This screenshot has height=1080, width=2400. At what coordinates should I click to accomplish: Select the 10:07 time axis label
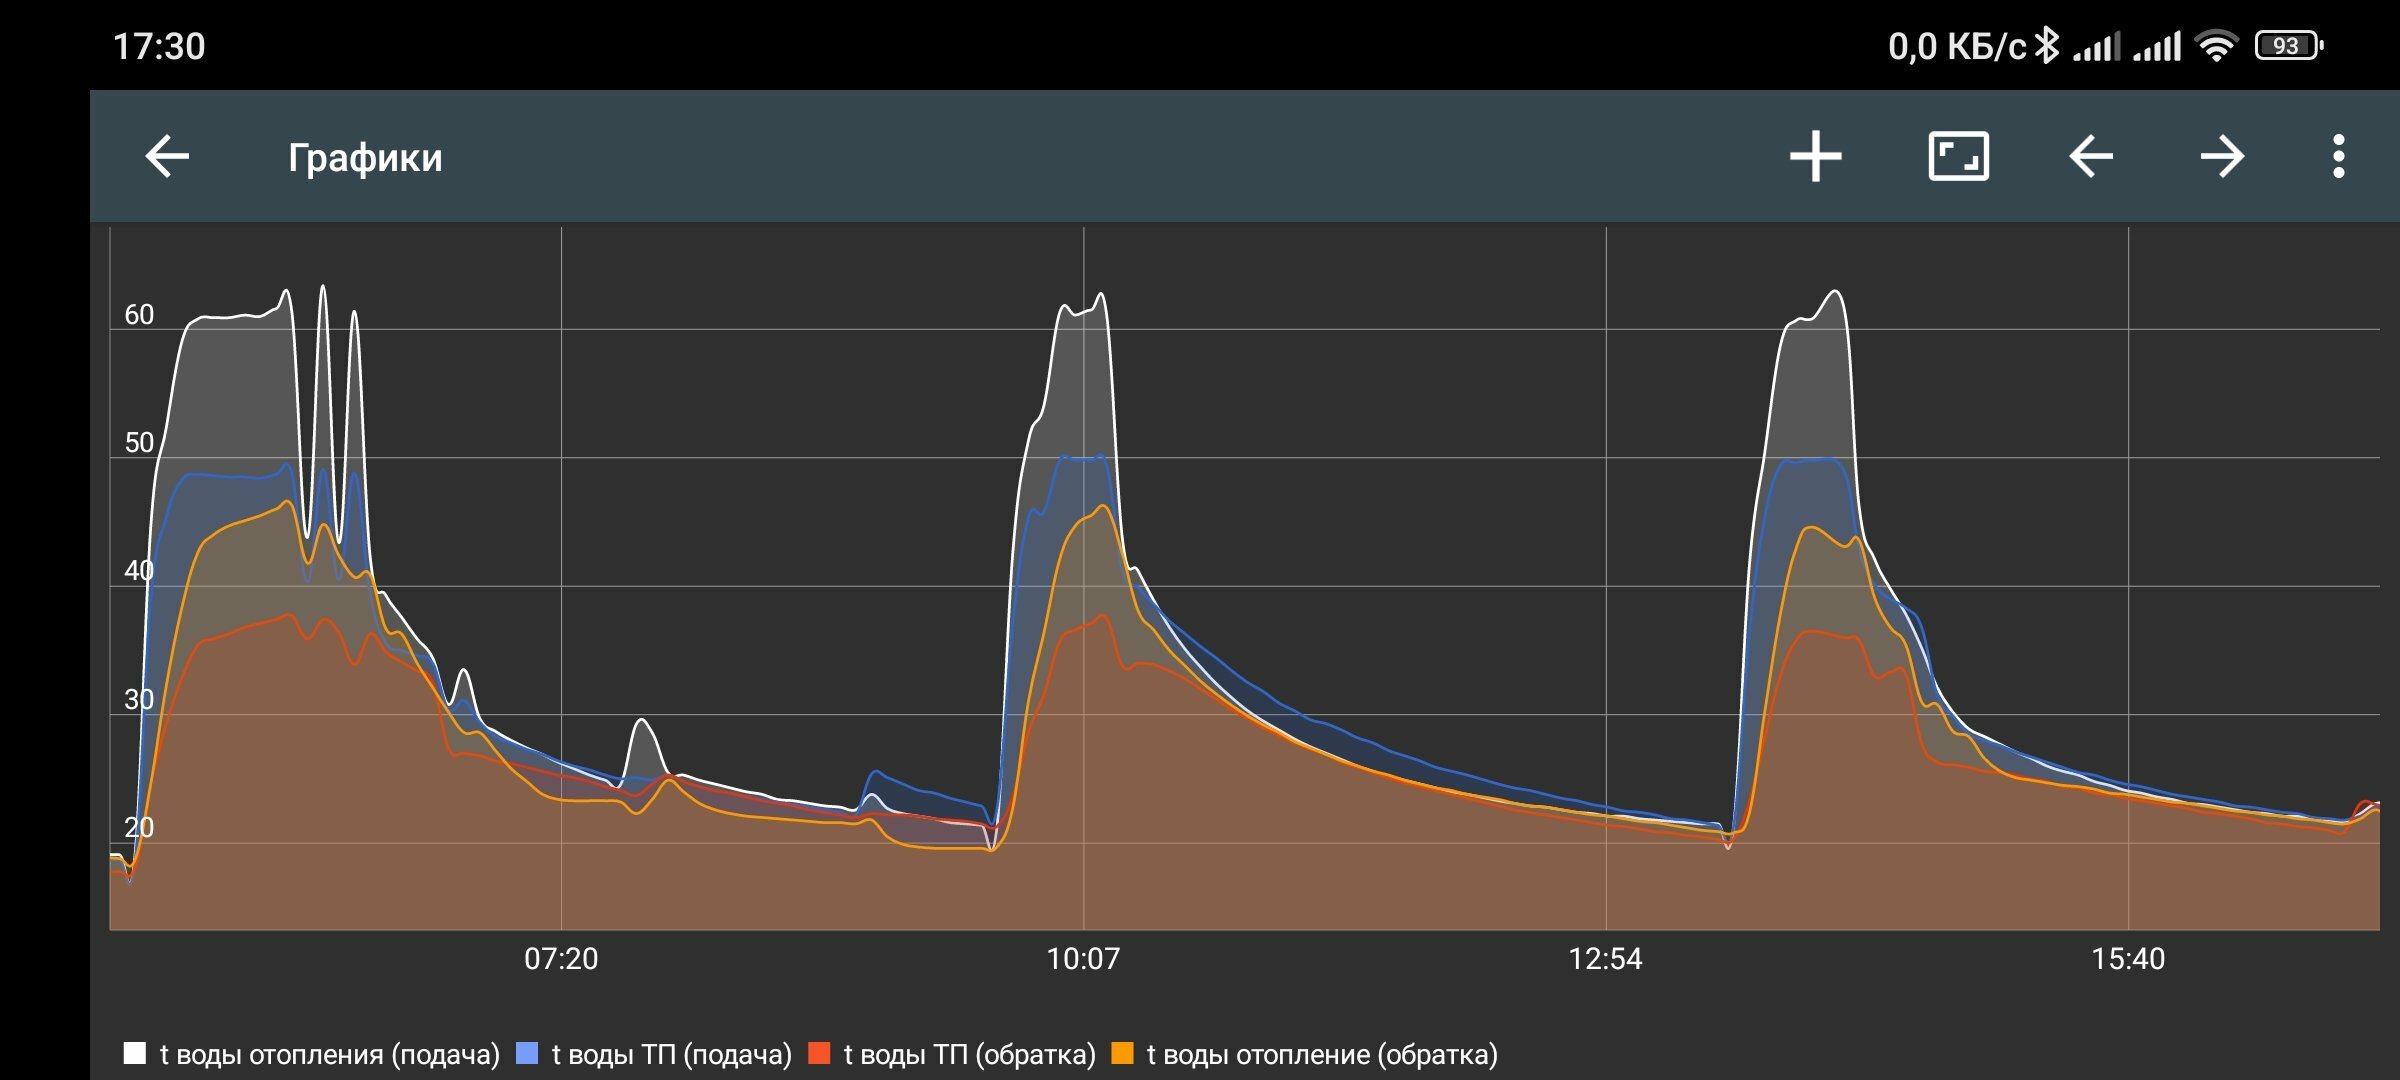(x=1083, y=959)
